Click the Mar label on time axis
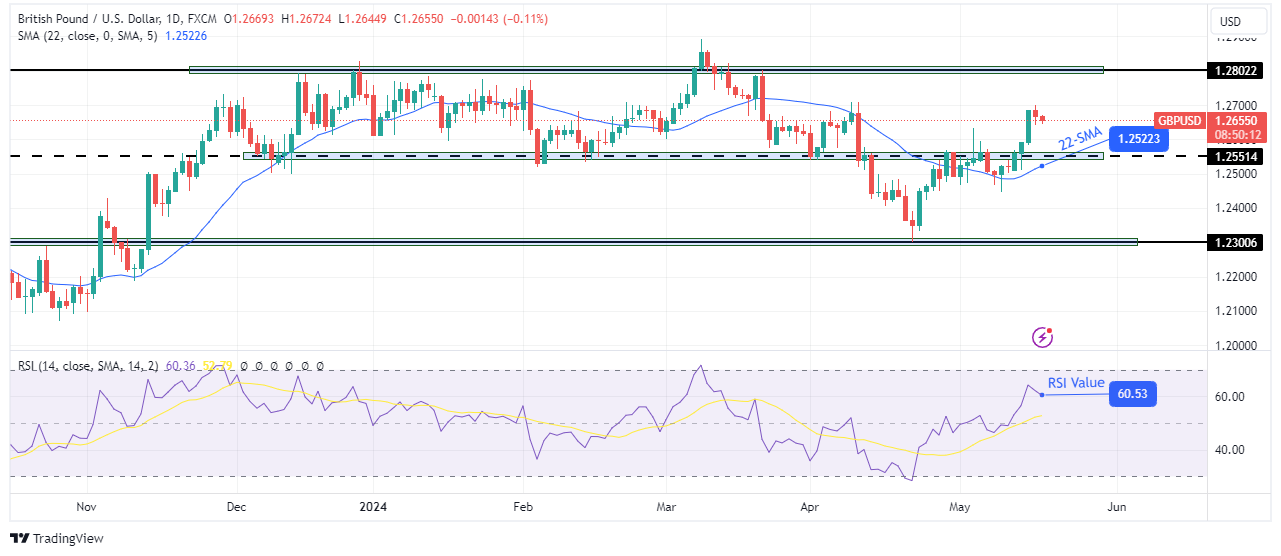 click(x=665, y=507)
